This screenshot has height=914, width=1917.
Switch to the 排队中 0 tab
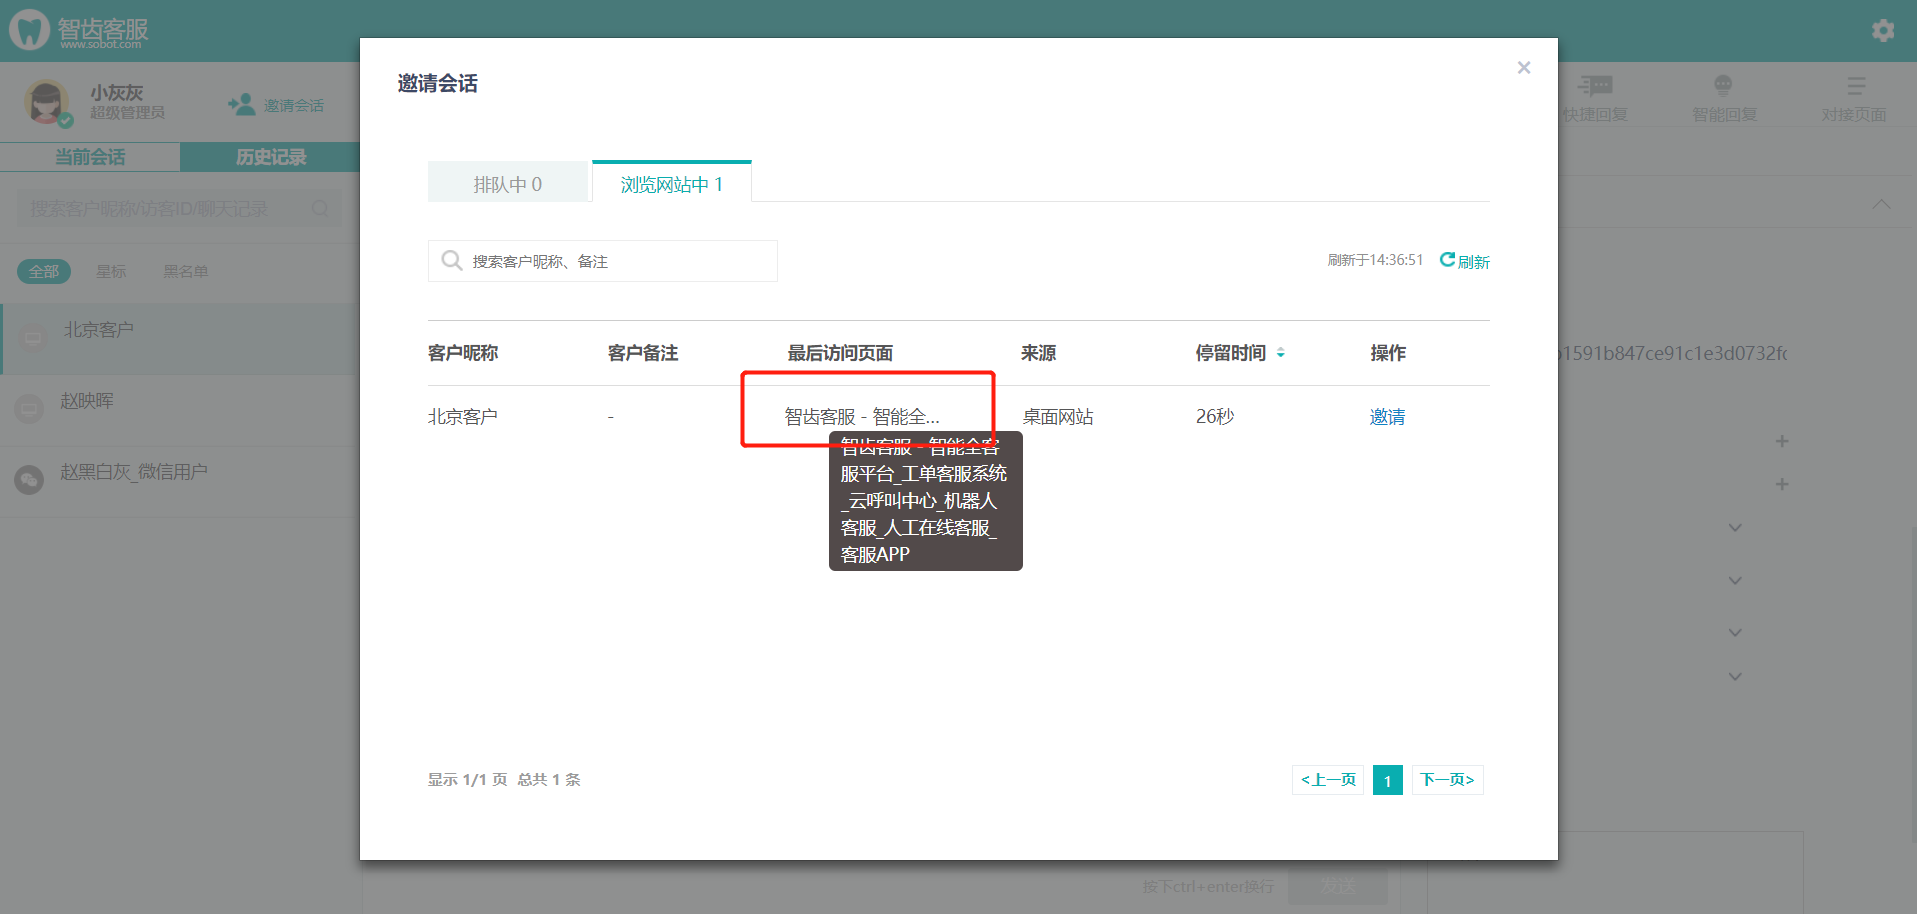[x=508, y=184]
